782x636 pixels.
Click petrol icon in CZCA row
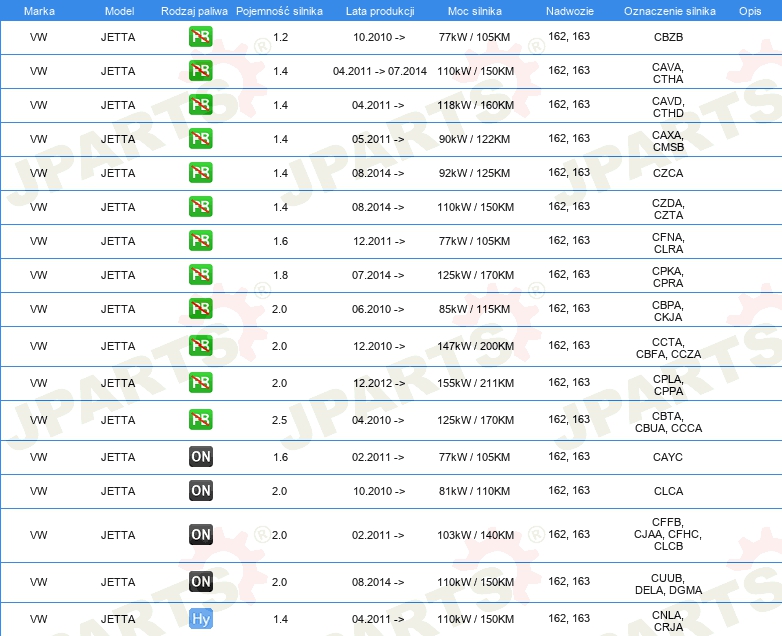pos(200,173)
